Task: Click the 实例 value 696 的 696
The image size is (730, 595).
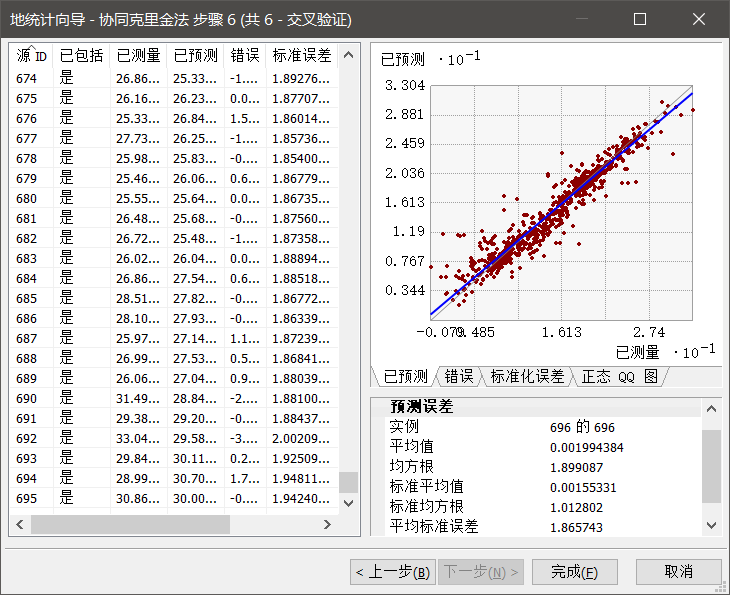Action: 582,427
